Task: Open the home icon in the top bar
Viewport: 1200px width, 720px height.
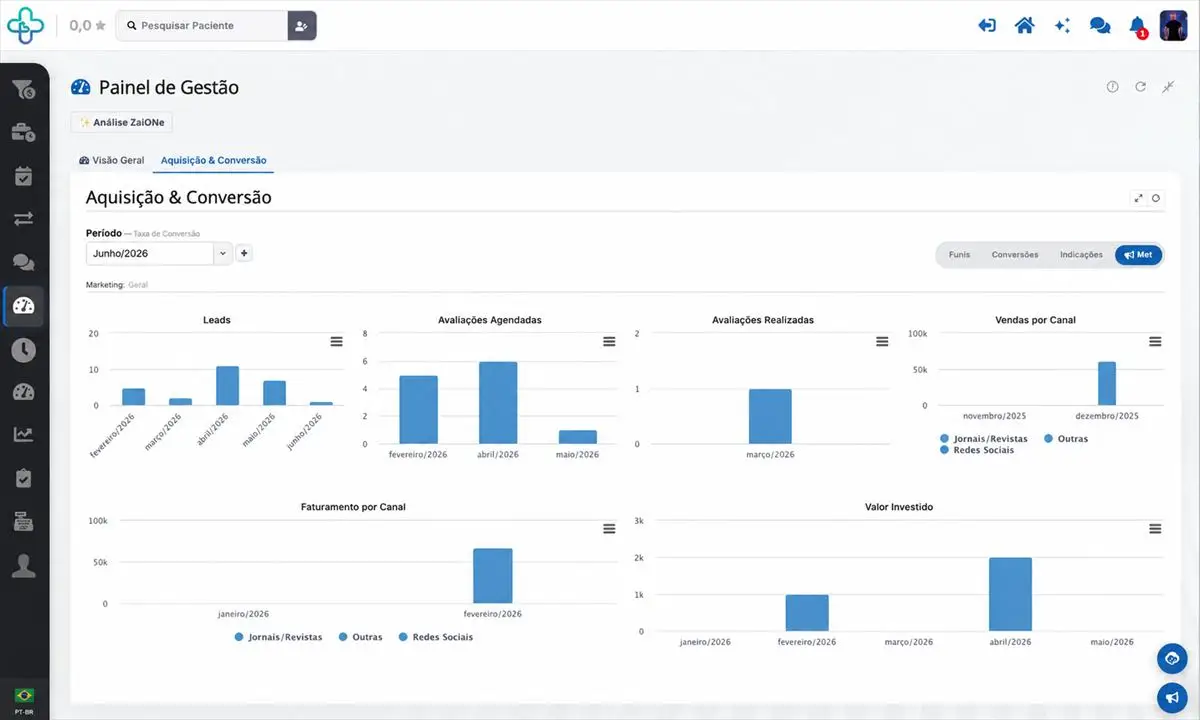Action: pos(1024,26)
